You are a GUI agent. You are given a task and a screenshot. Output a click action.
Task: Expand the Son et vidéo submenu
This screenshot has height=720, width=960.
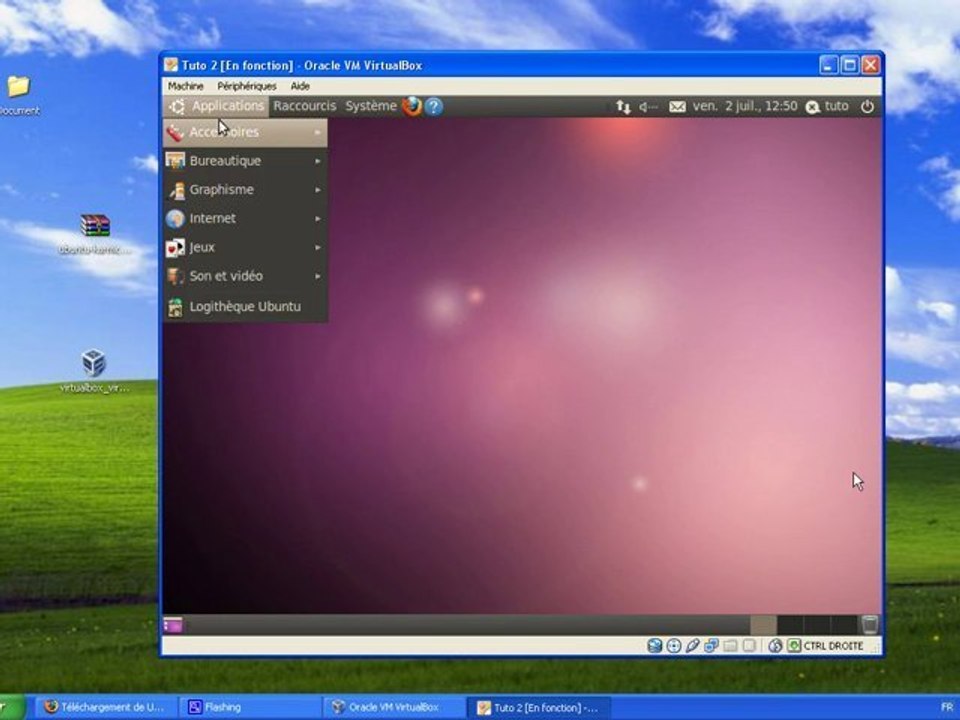point(245,276)
